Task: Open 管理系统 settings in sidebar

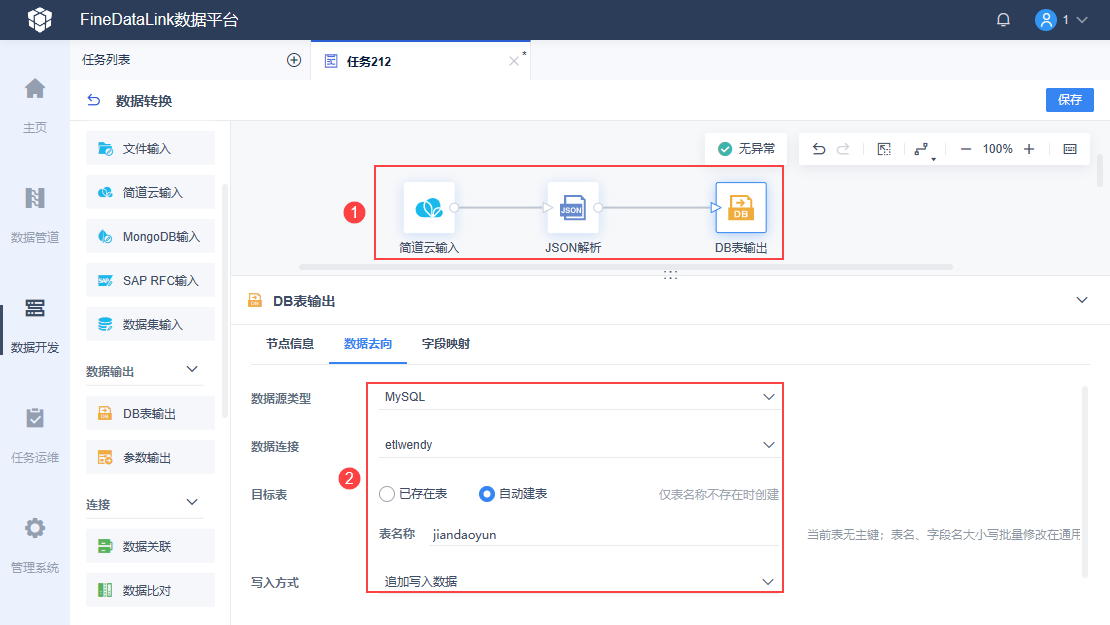Action: pos(35,546)
